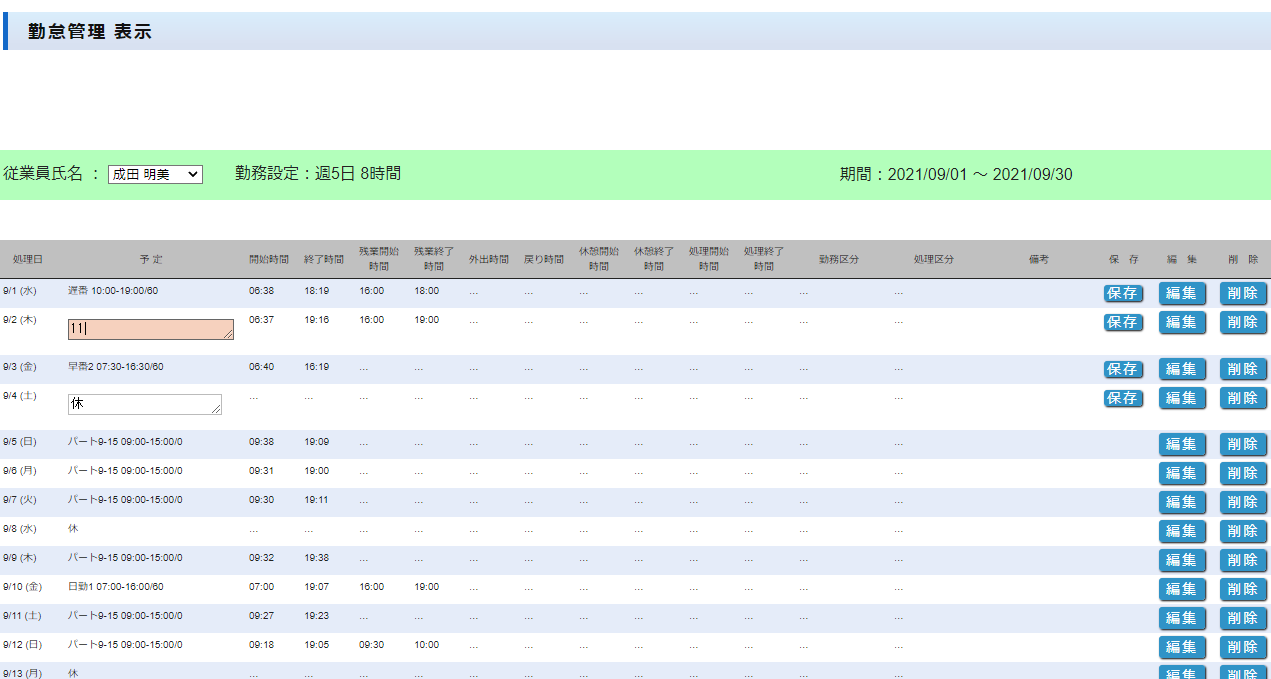Save the 9/4 row entry
Screen dimensions: 1271x679
(1123, 398)
